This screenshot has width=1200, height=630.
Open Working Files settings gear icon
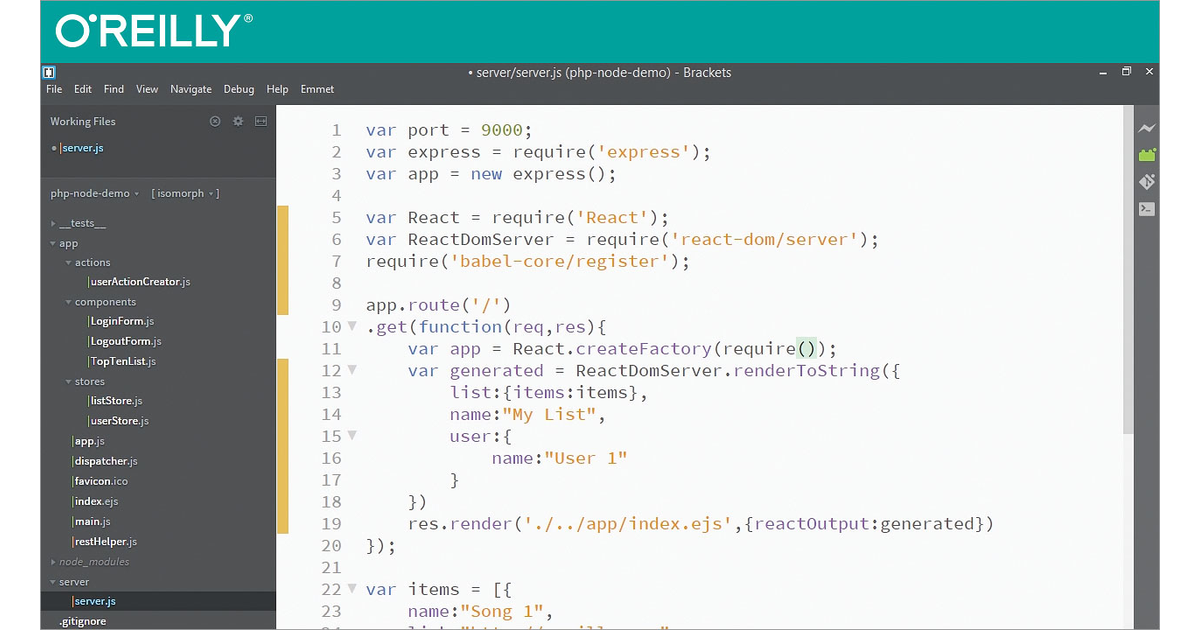[x=238, y=121]
